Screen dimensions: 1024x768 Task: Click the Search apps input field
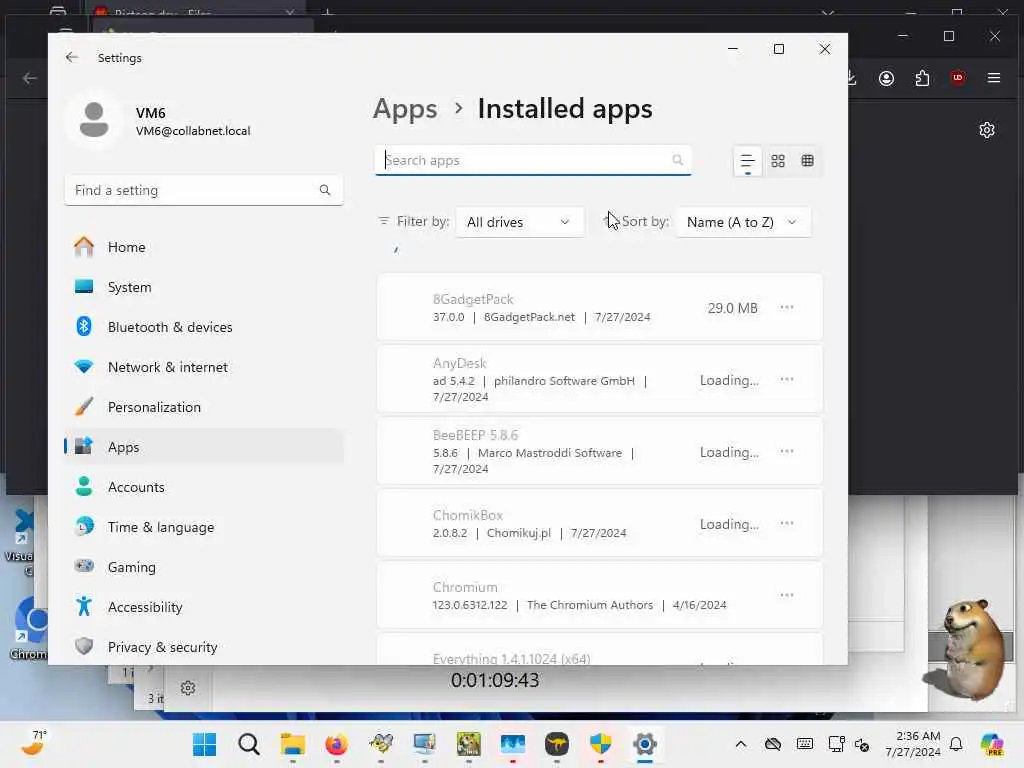[533, 160]
